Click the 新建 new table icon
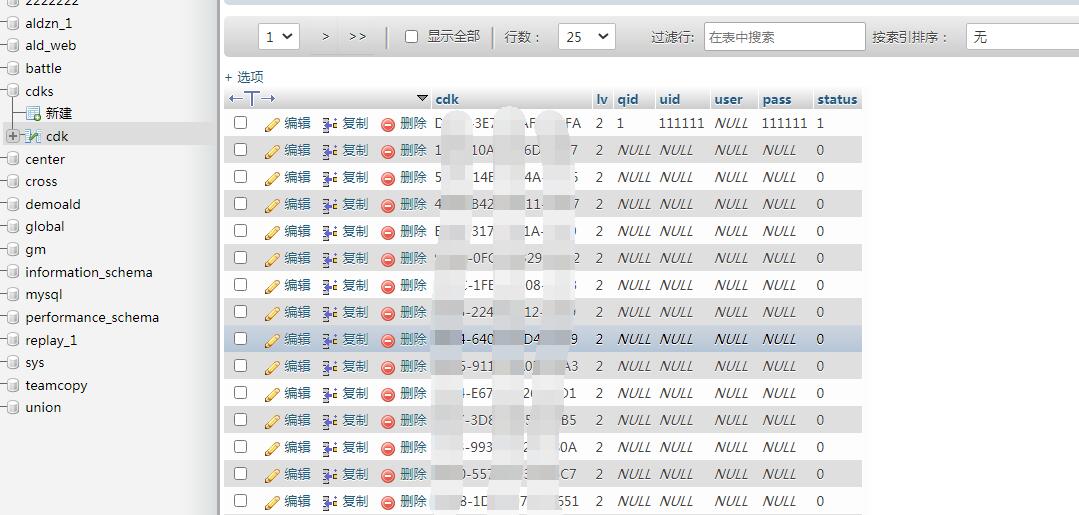The width and height of the screenshot is (1079, 515). coord(33,114)
